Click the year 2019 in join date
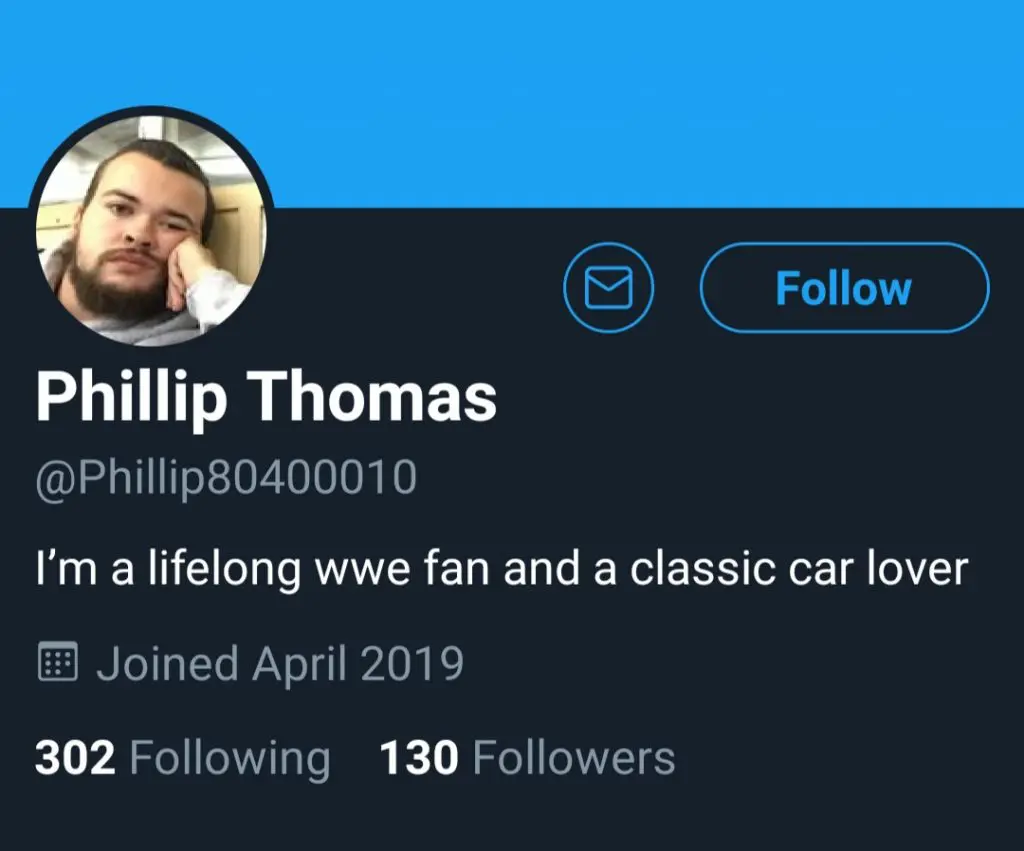 click(x=412, y=663)
